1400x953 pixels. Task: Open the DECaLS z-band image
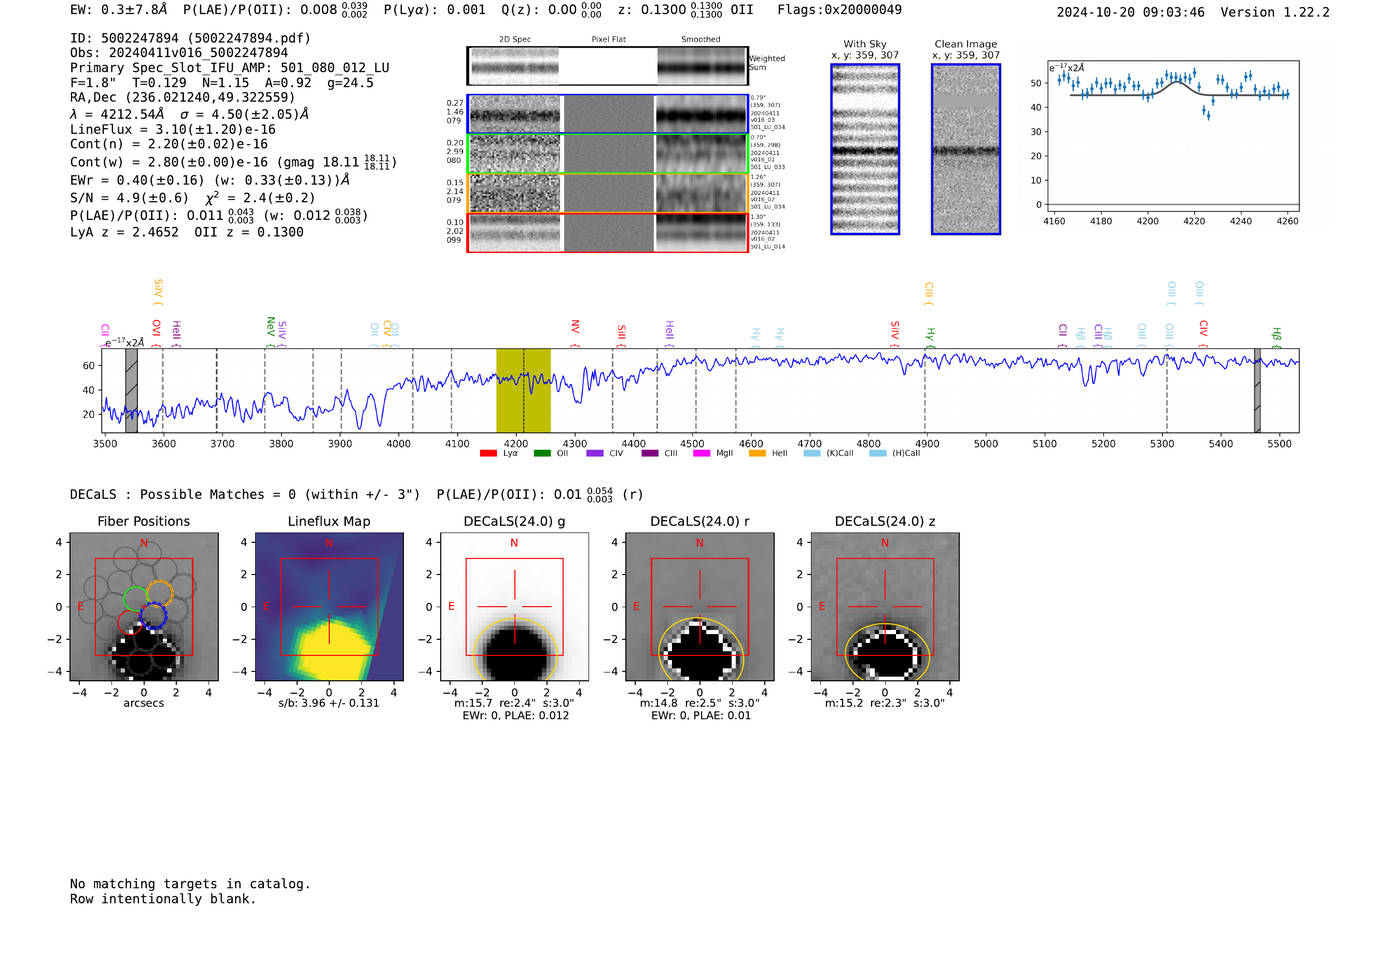pos(885,607)
